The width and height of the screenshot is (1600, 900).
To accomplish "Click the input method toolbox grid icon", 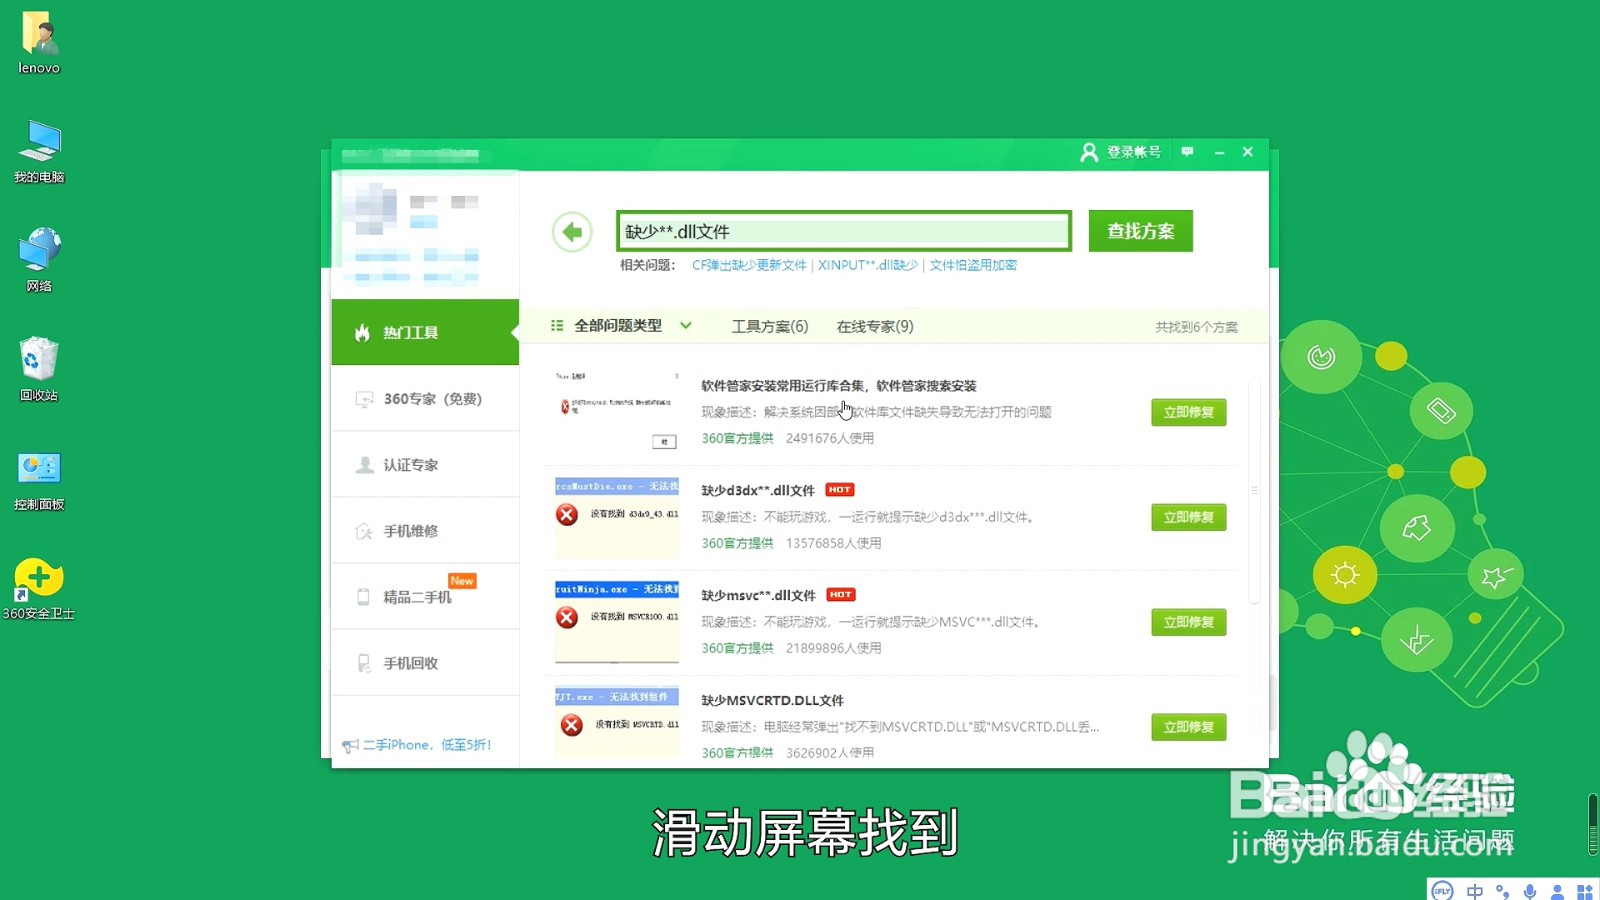I will click(1585, 891).
